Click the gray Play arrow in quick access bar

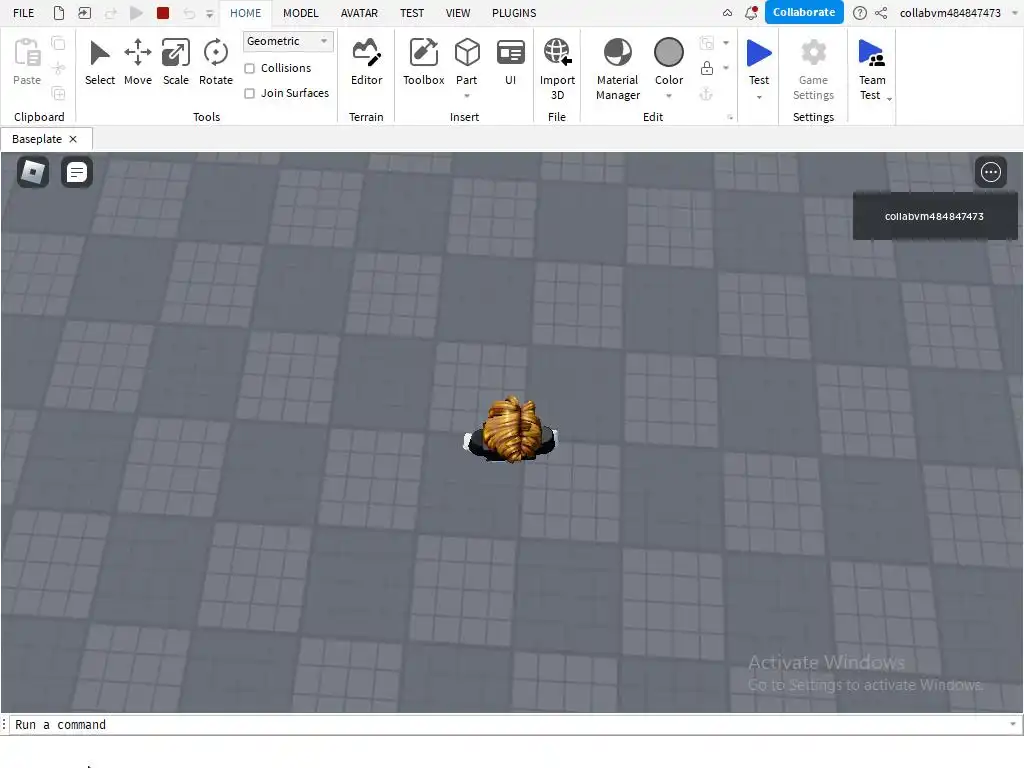(136, 13)
